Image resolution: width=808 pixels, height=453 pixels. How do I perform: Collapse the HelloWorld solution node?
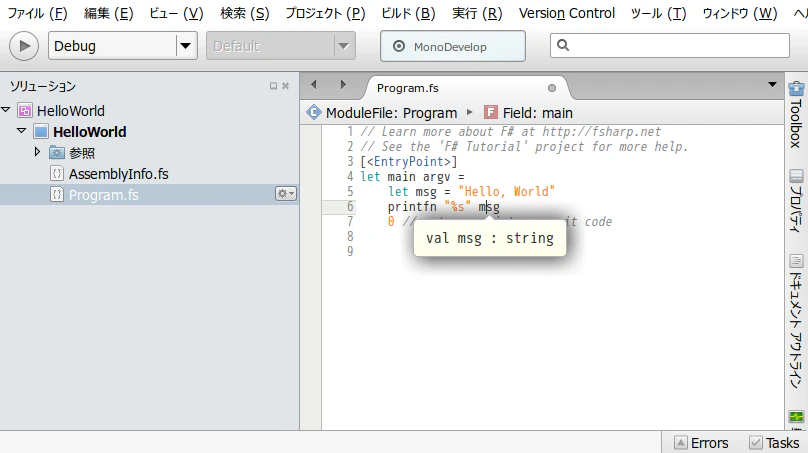[x=6, y=110]
